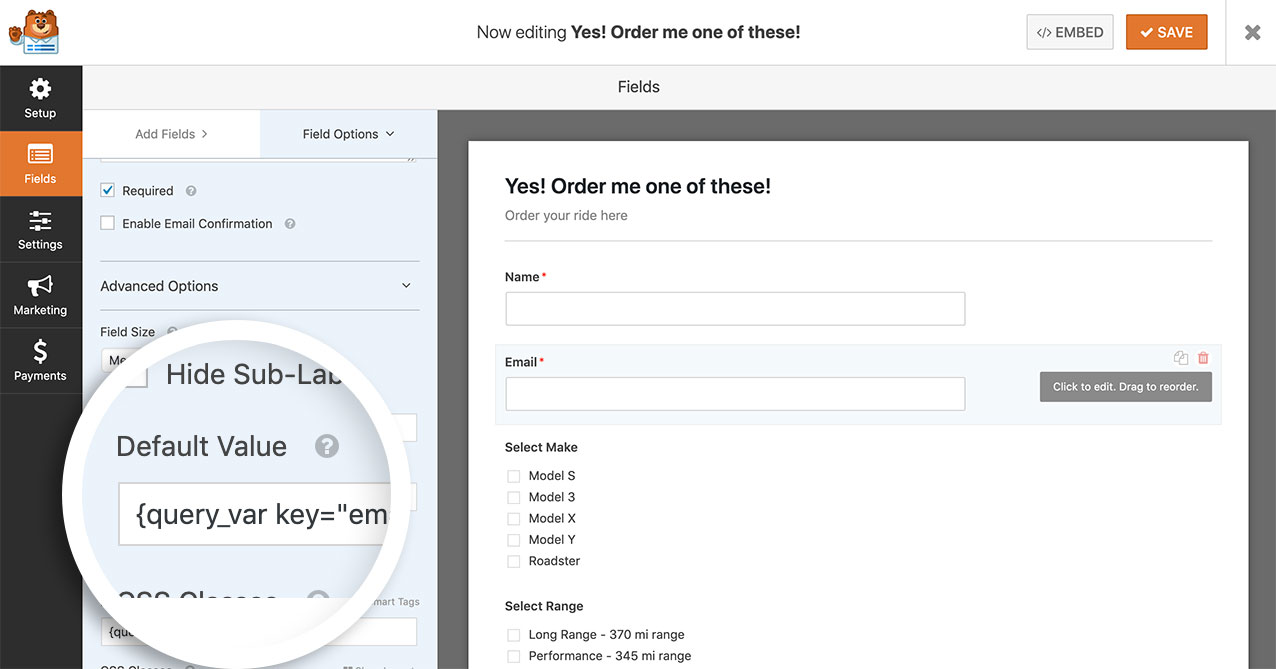The width and height of the screenshot is (1276, 669).
Task: Click help icon beside Enable Email Confirmation
Action: (290, 224)
